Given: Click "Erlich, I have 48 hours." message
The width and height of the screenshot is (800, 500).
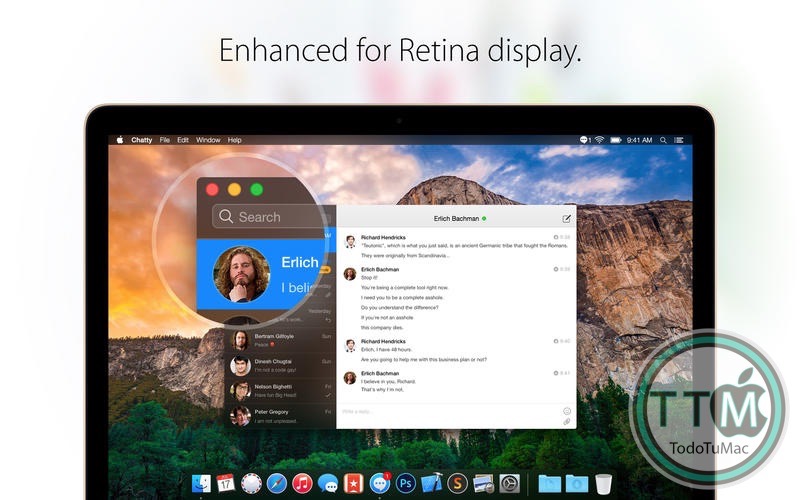Looking at the screenshot, I should (x=386, y=349).
